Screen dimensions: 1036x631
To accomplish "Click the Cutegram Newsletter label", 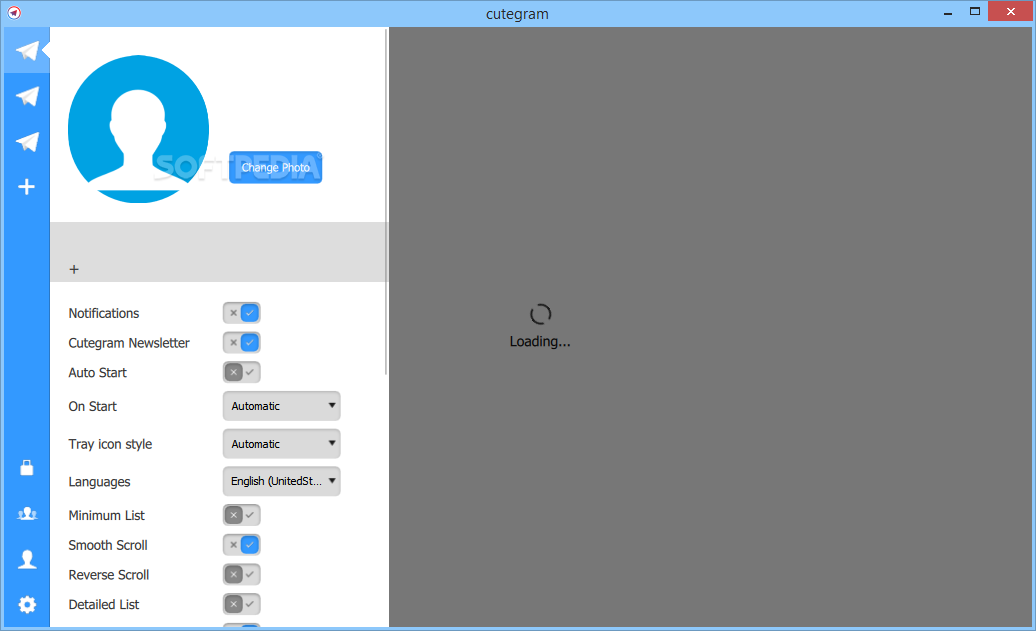I will coord(129,343).
